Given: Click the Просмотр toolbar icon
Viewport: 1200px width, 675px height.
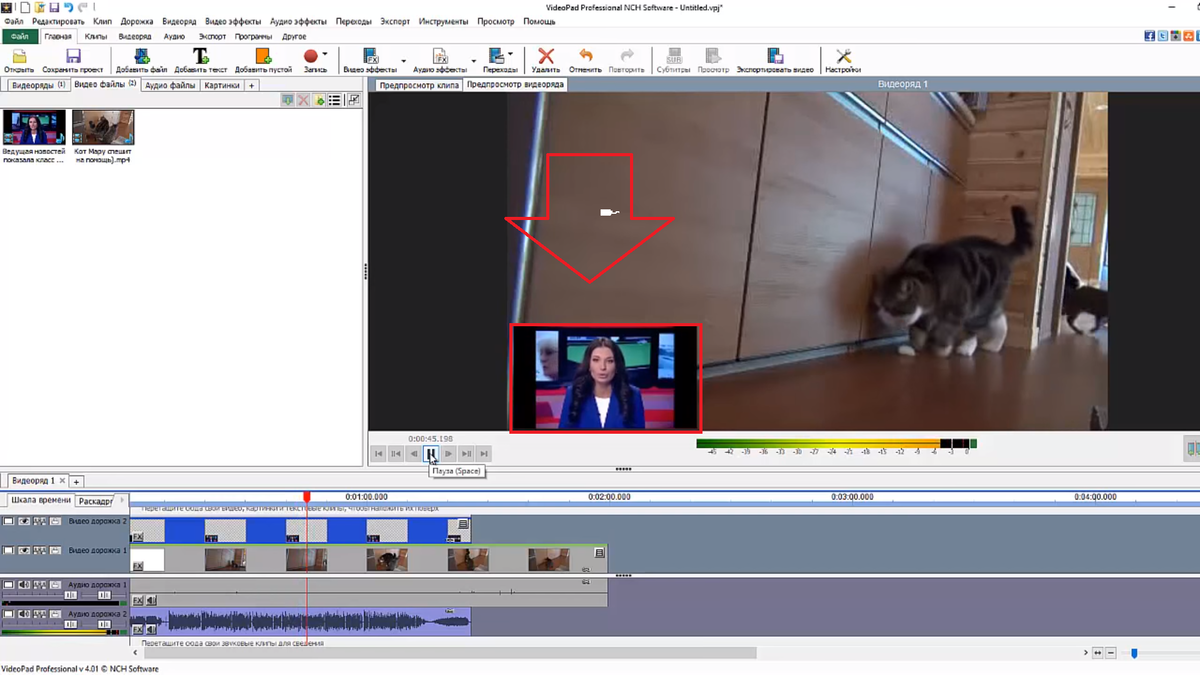Looking at the screenshot, I should [713, 57].
